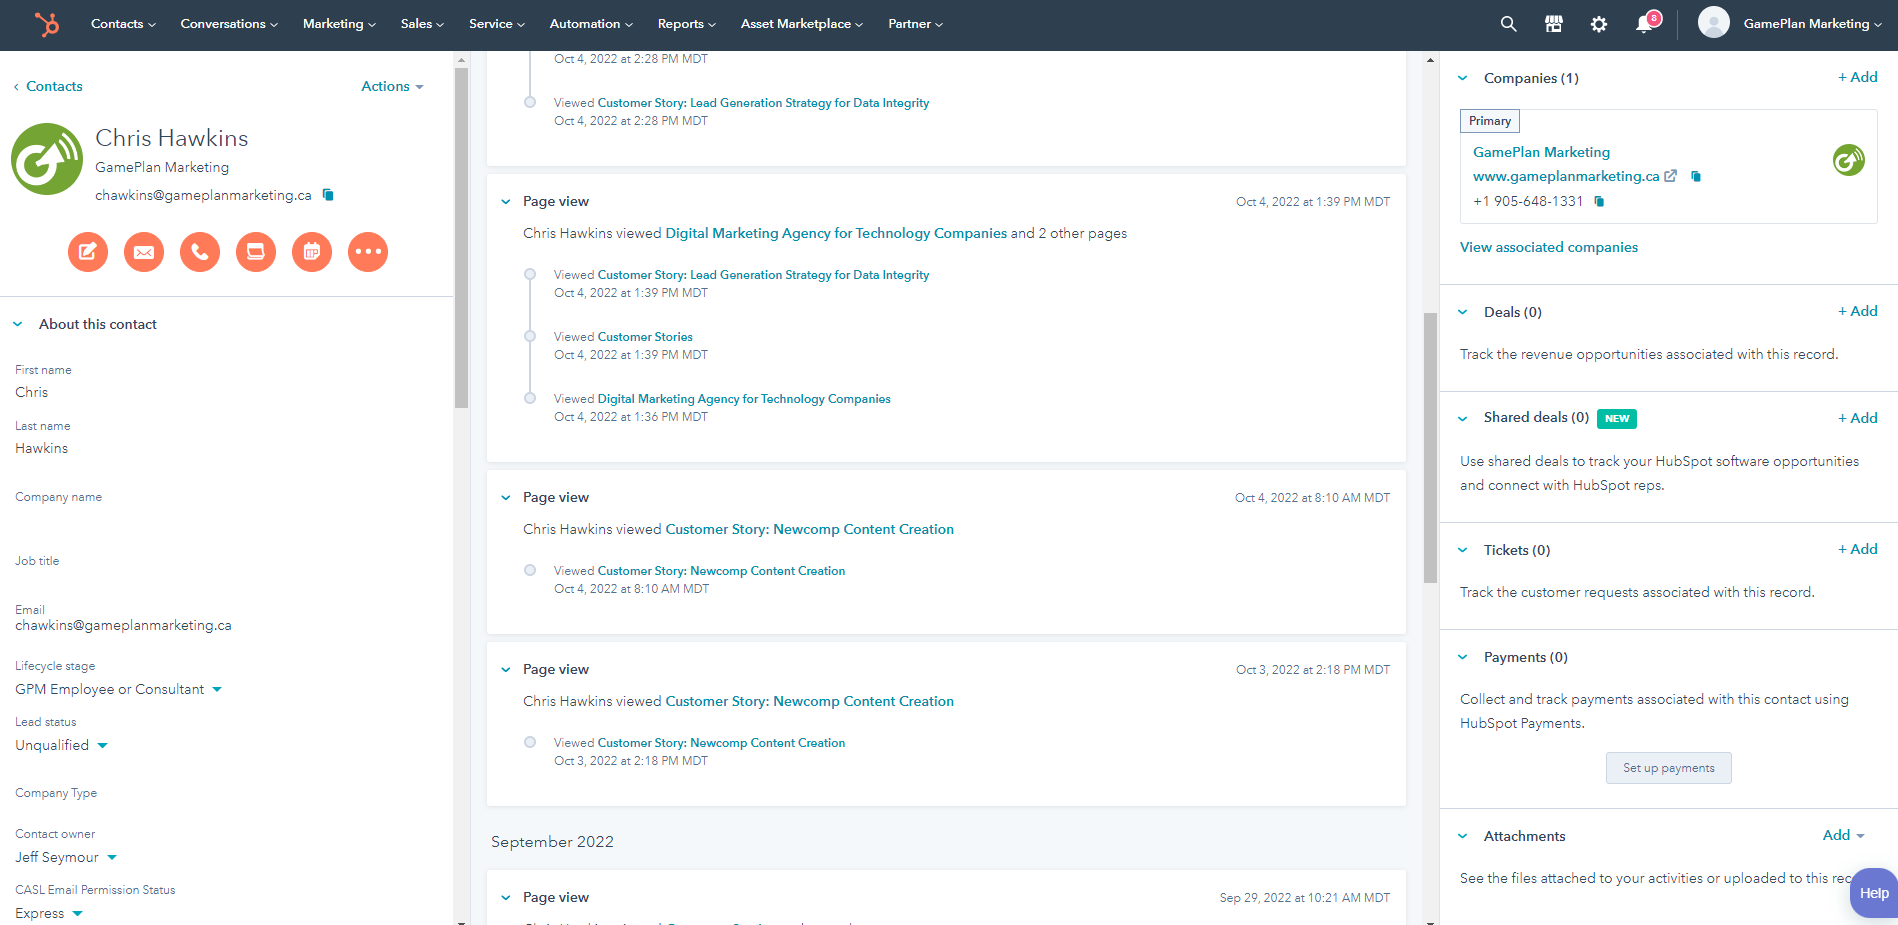The width and height of the screenshot is (1898, 925).
Task: Edit the Job title field
Action: pos(226,571)
